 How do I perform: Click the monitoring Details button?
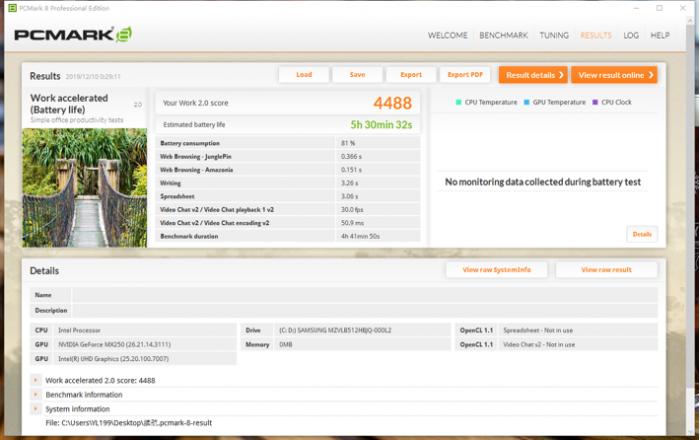(642, 234)
